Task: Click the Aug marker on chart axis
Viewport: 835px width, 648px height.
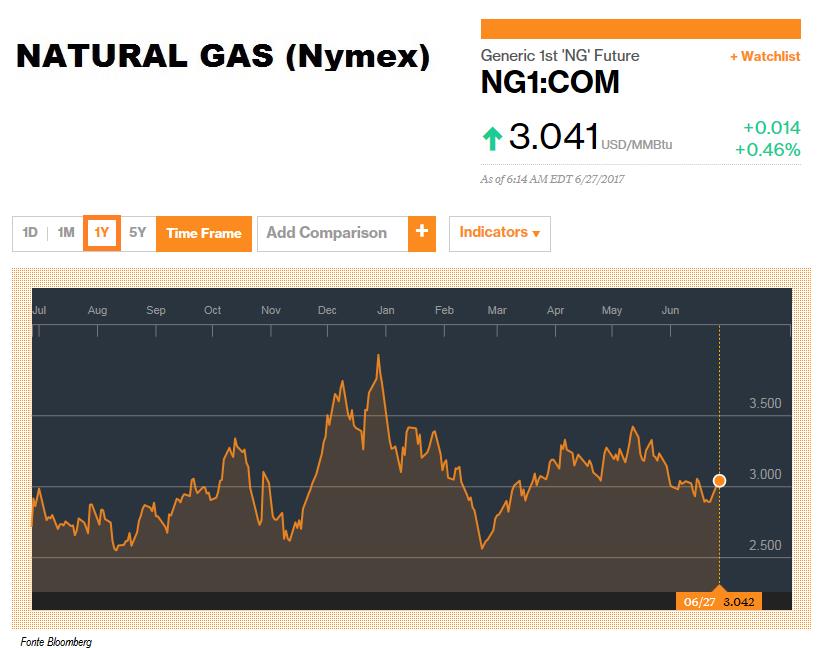Action: pyautogui.click(x=97, y=310)
